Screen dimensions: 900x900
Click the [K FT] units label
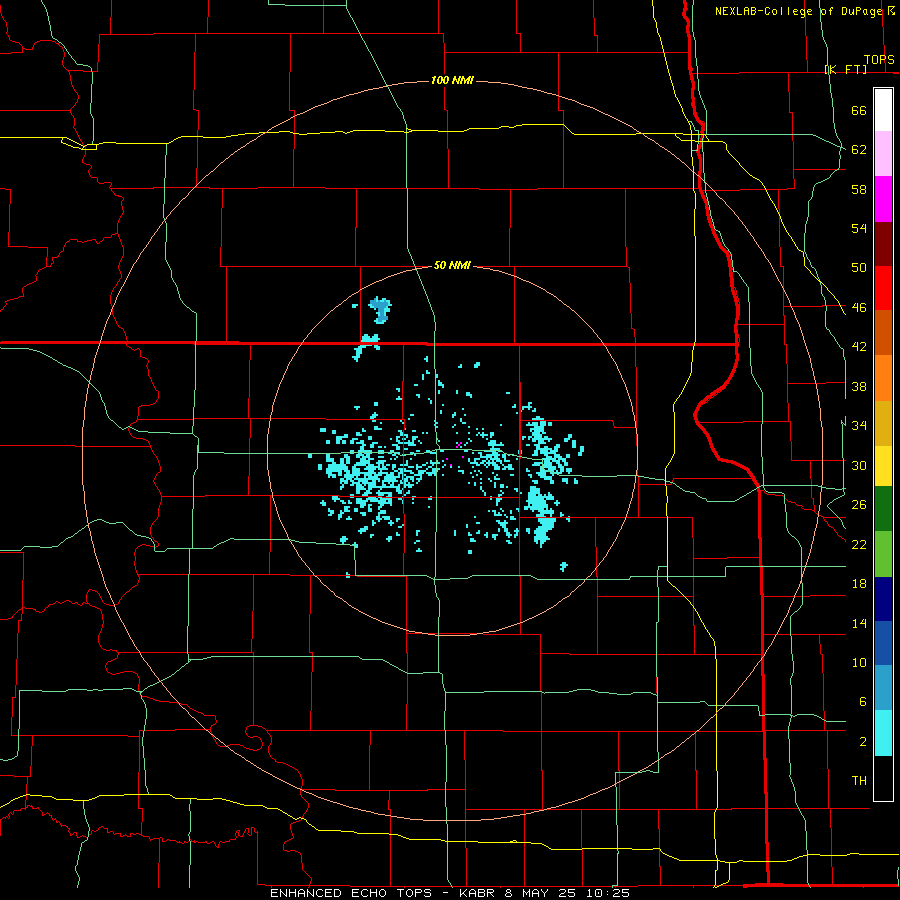[x=845, y=69]
